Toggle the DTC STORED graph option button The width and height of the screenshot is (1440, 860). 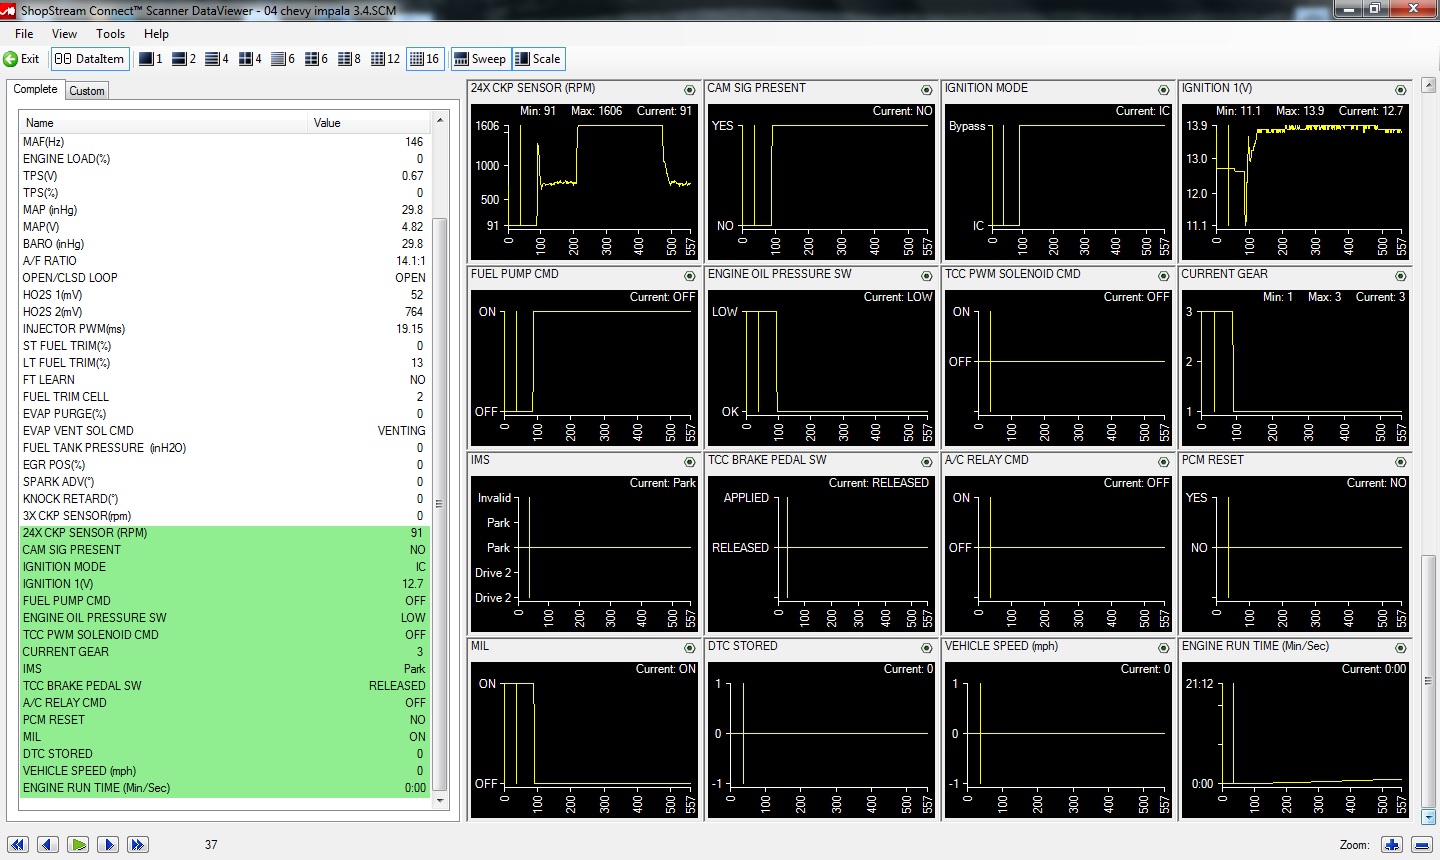point(927,648)
